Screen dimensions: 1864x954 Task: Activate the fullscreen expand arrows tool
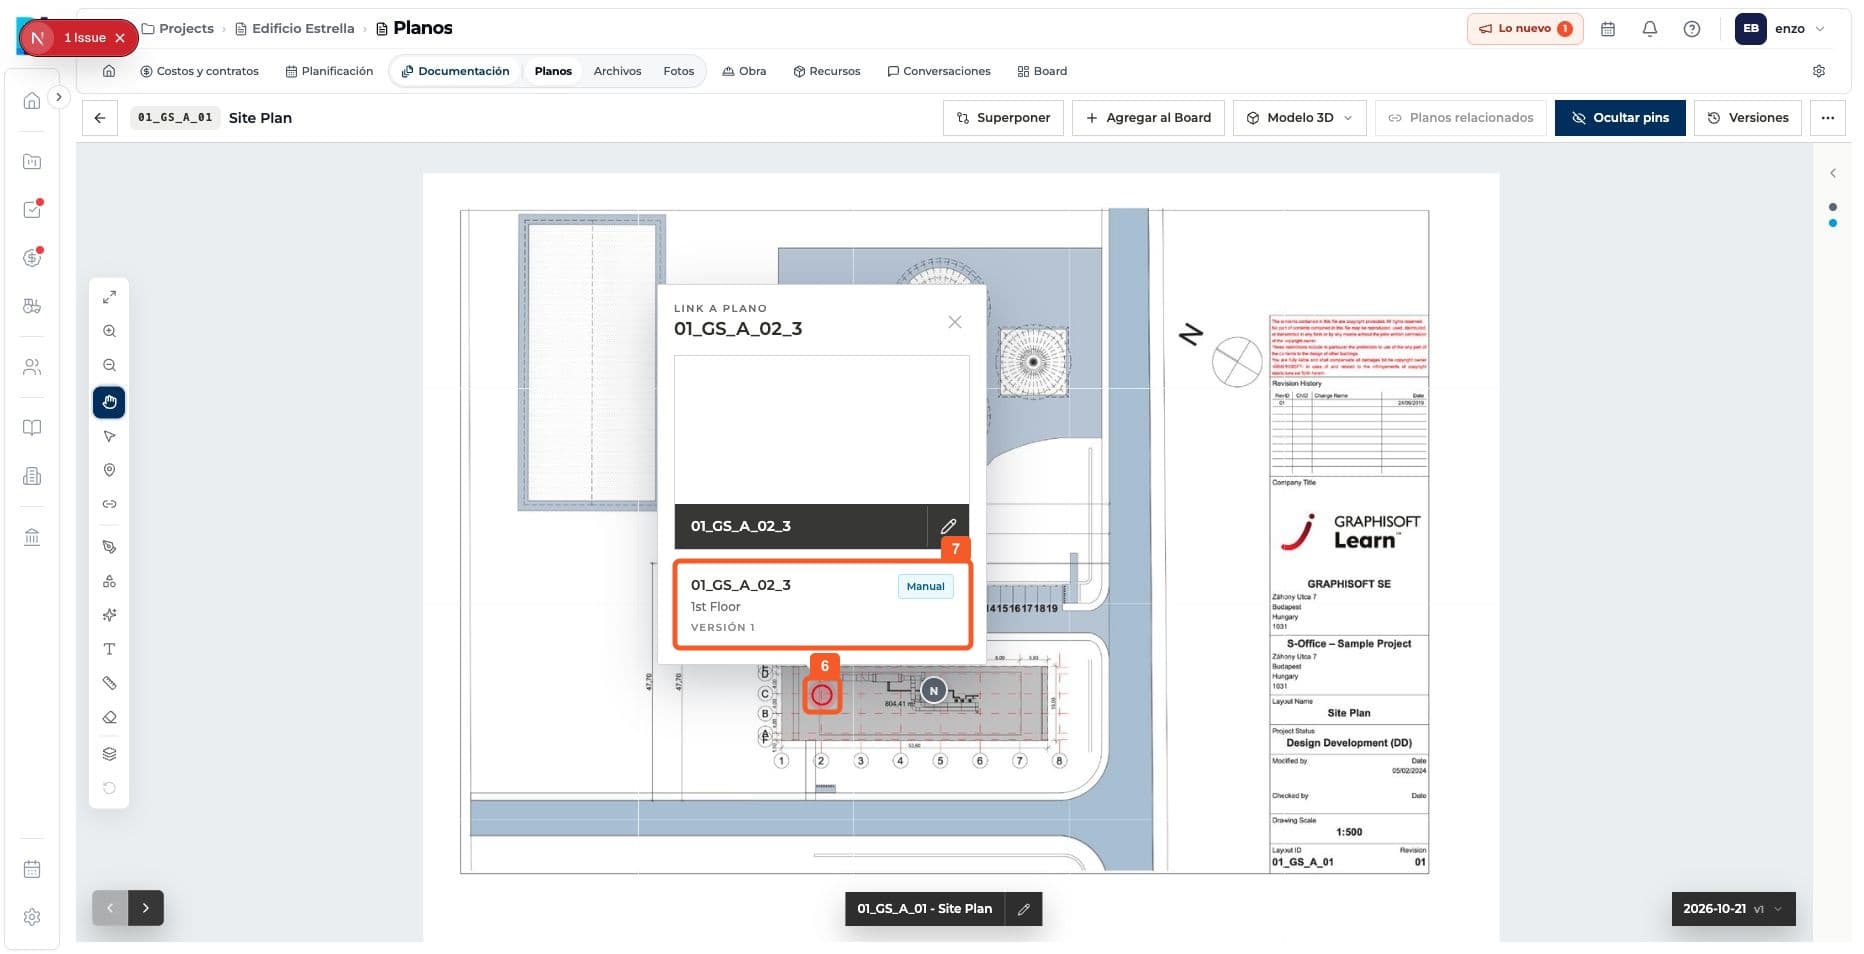click(x=109, y=297)
